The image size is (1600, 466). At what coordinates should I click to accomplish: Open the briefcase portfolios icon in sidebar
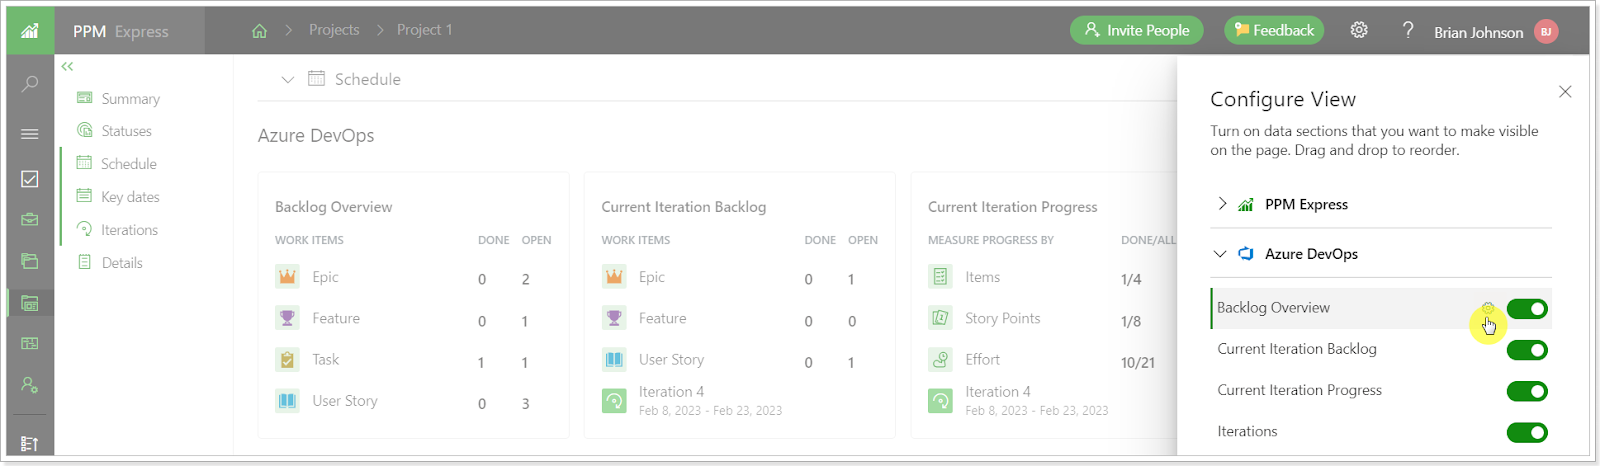point(30,219)
